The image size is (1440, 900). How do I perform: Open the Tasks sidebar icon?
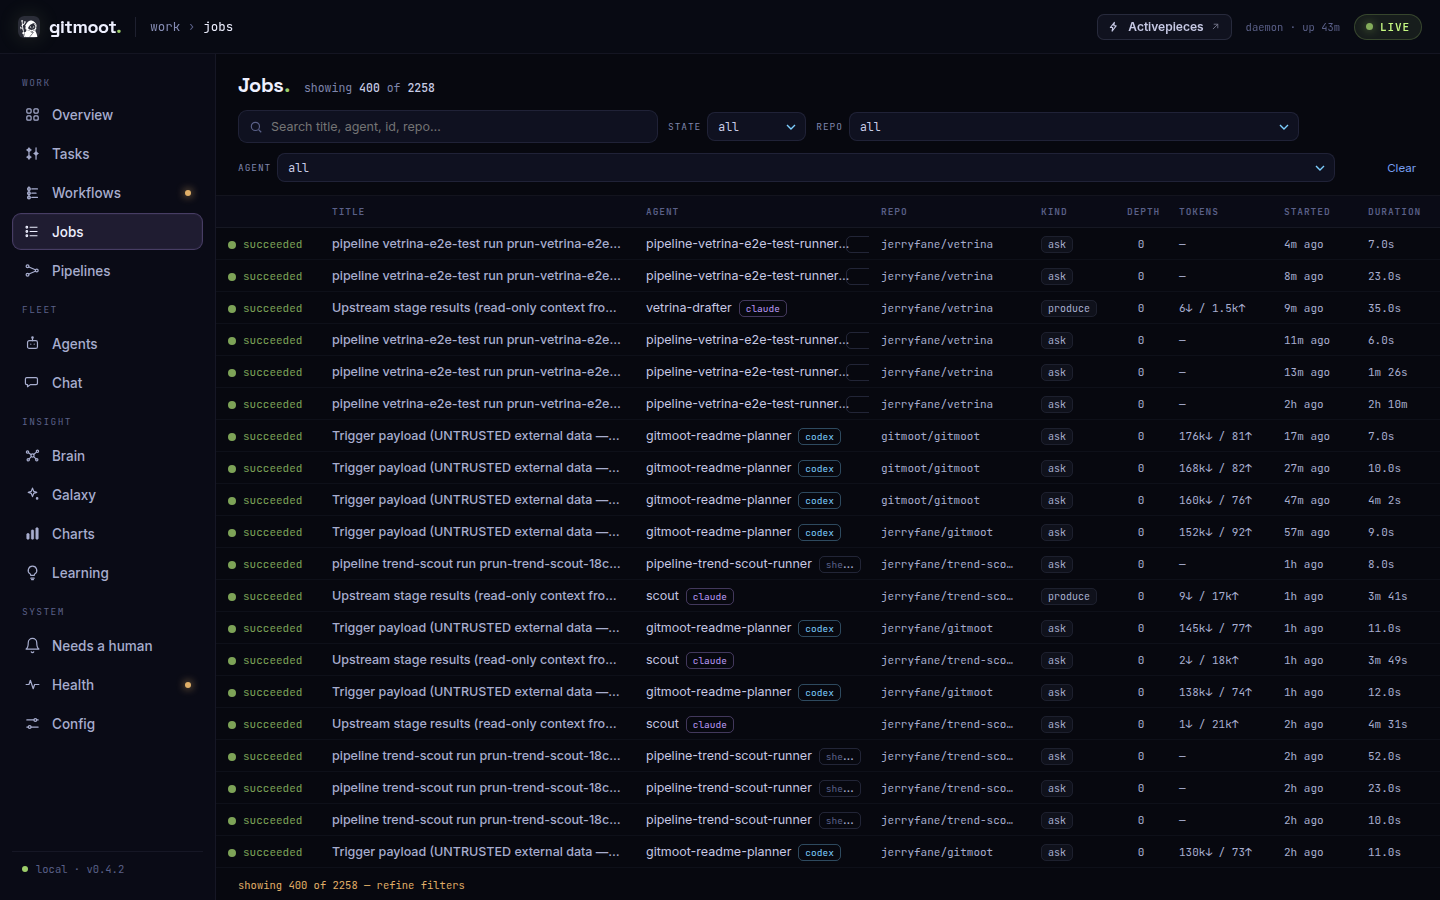tap(32, 154)
